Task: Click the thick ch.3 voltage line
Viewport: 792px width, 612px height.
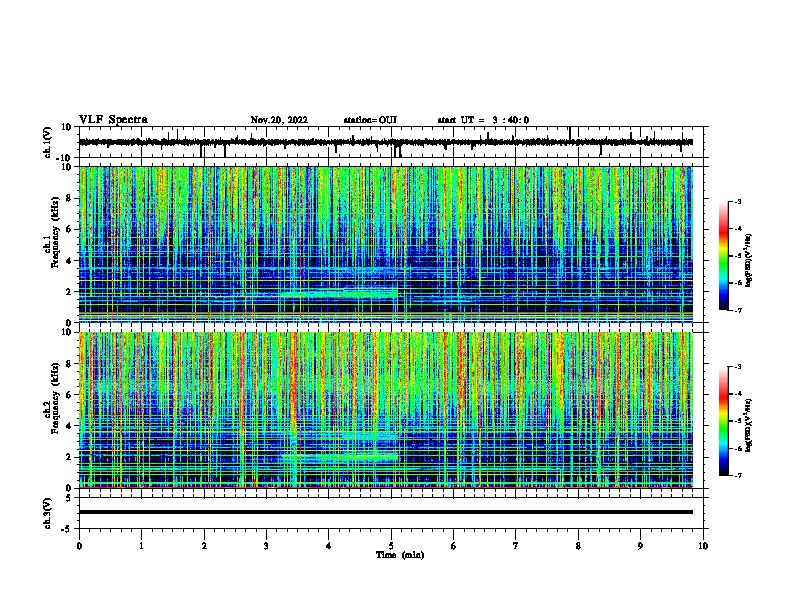Action: (385, 512)
